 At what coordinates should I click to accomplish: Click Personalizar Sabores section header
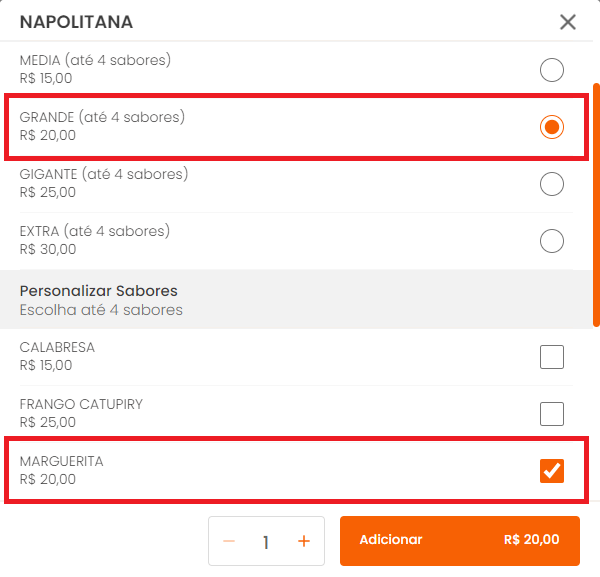[x=99, y=291]
